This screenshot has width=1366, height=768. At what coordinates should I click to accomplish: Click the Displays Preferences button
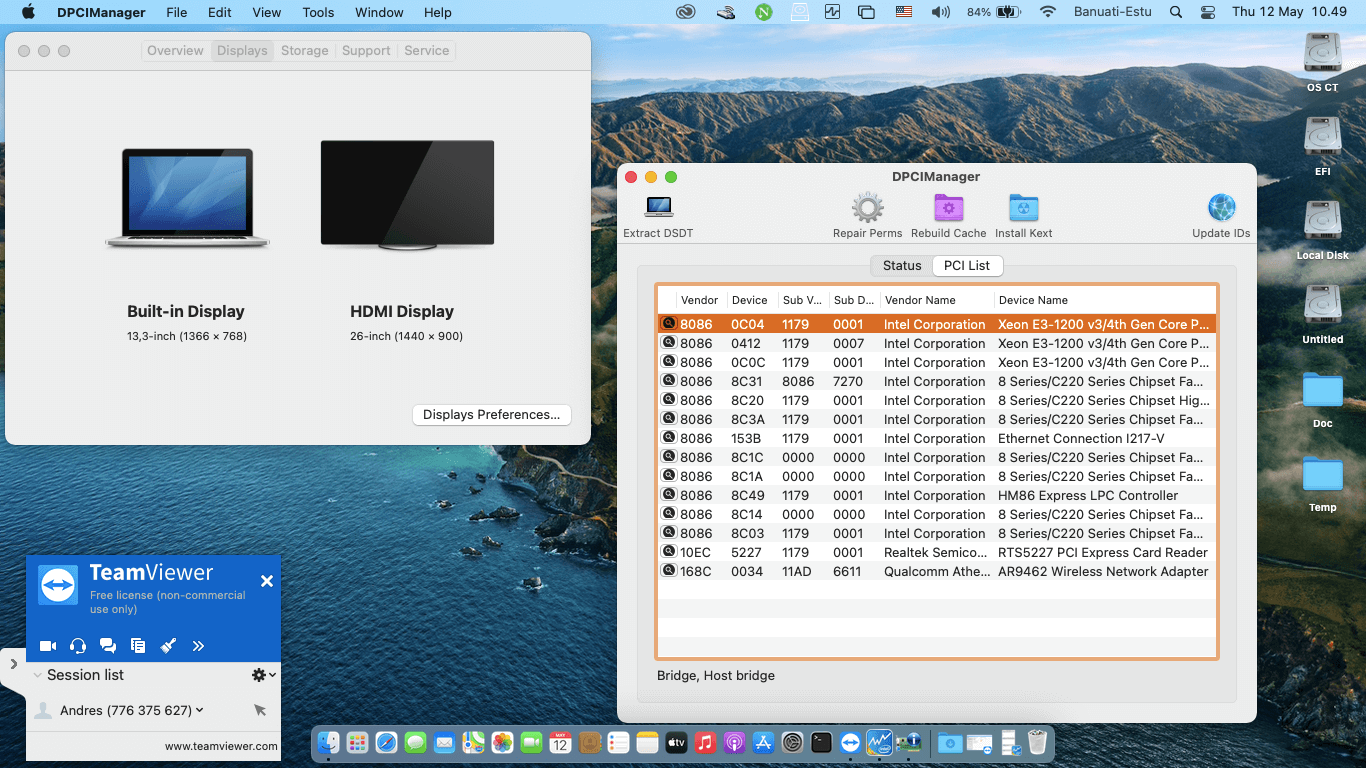point(491,414)
